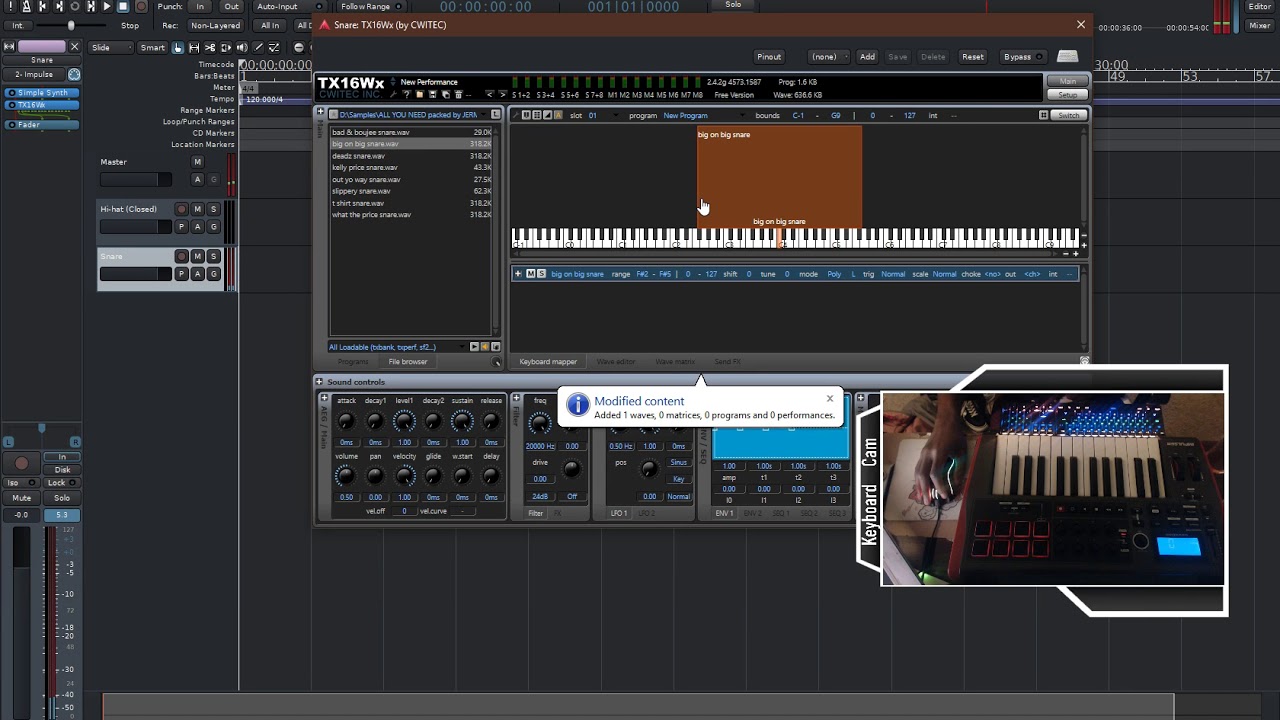1280x720 pixels.
Task: Solo the Hi-hat (Closed) track
Action: coord(213,209)
